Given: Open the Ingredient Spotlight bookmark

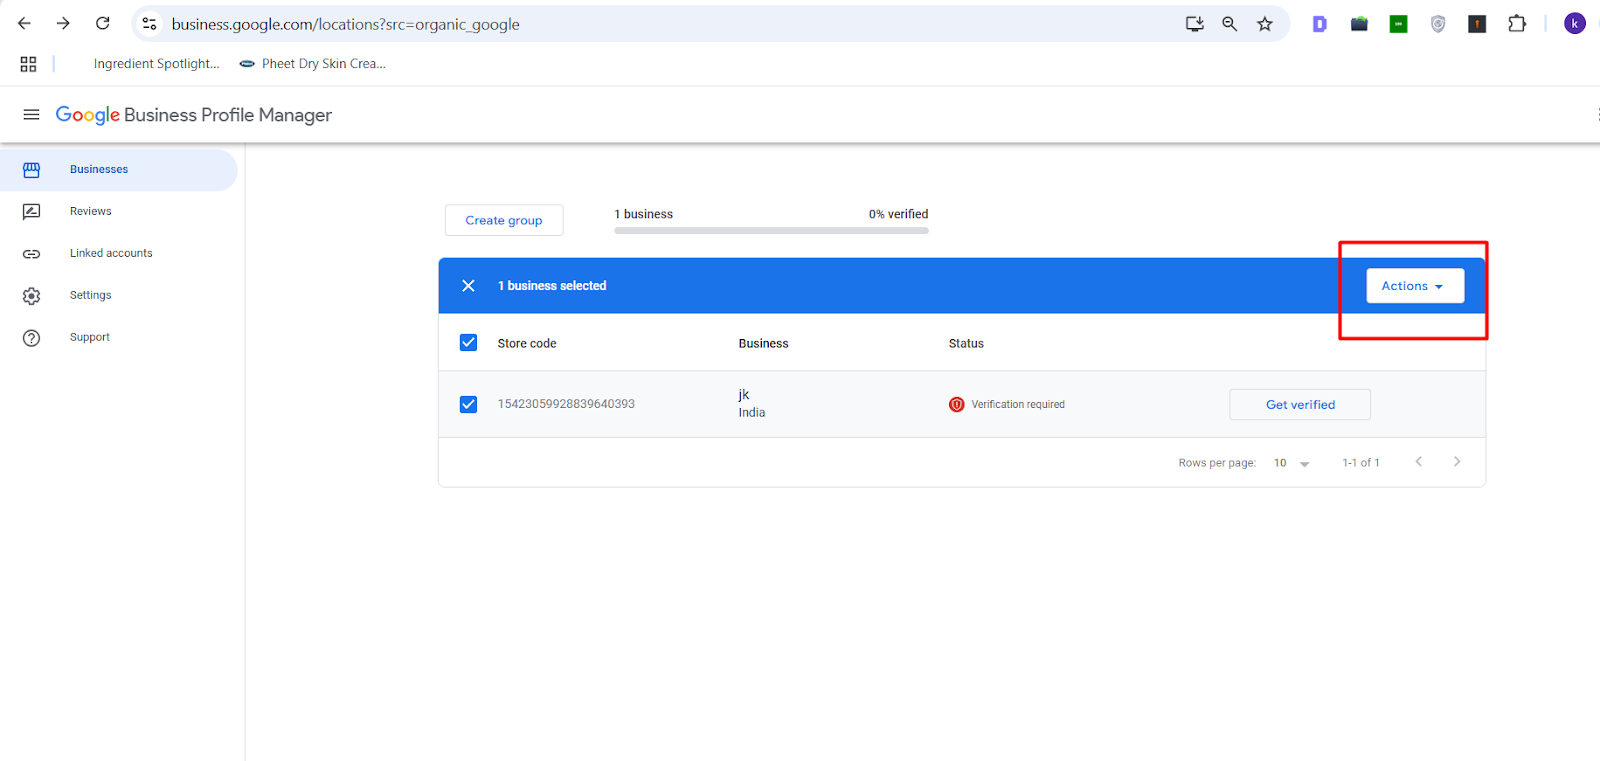Looking at the screenshot, I should tap(156, 64).
